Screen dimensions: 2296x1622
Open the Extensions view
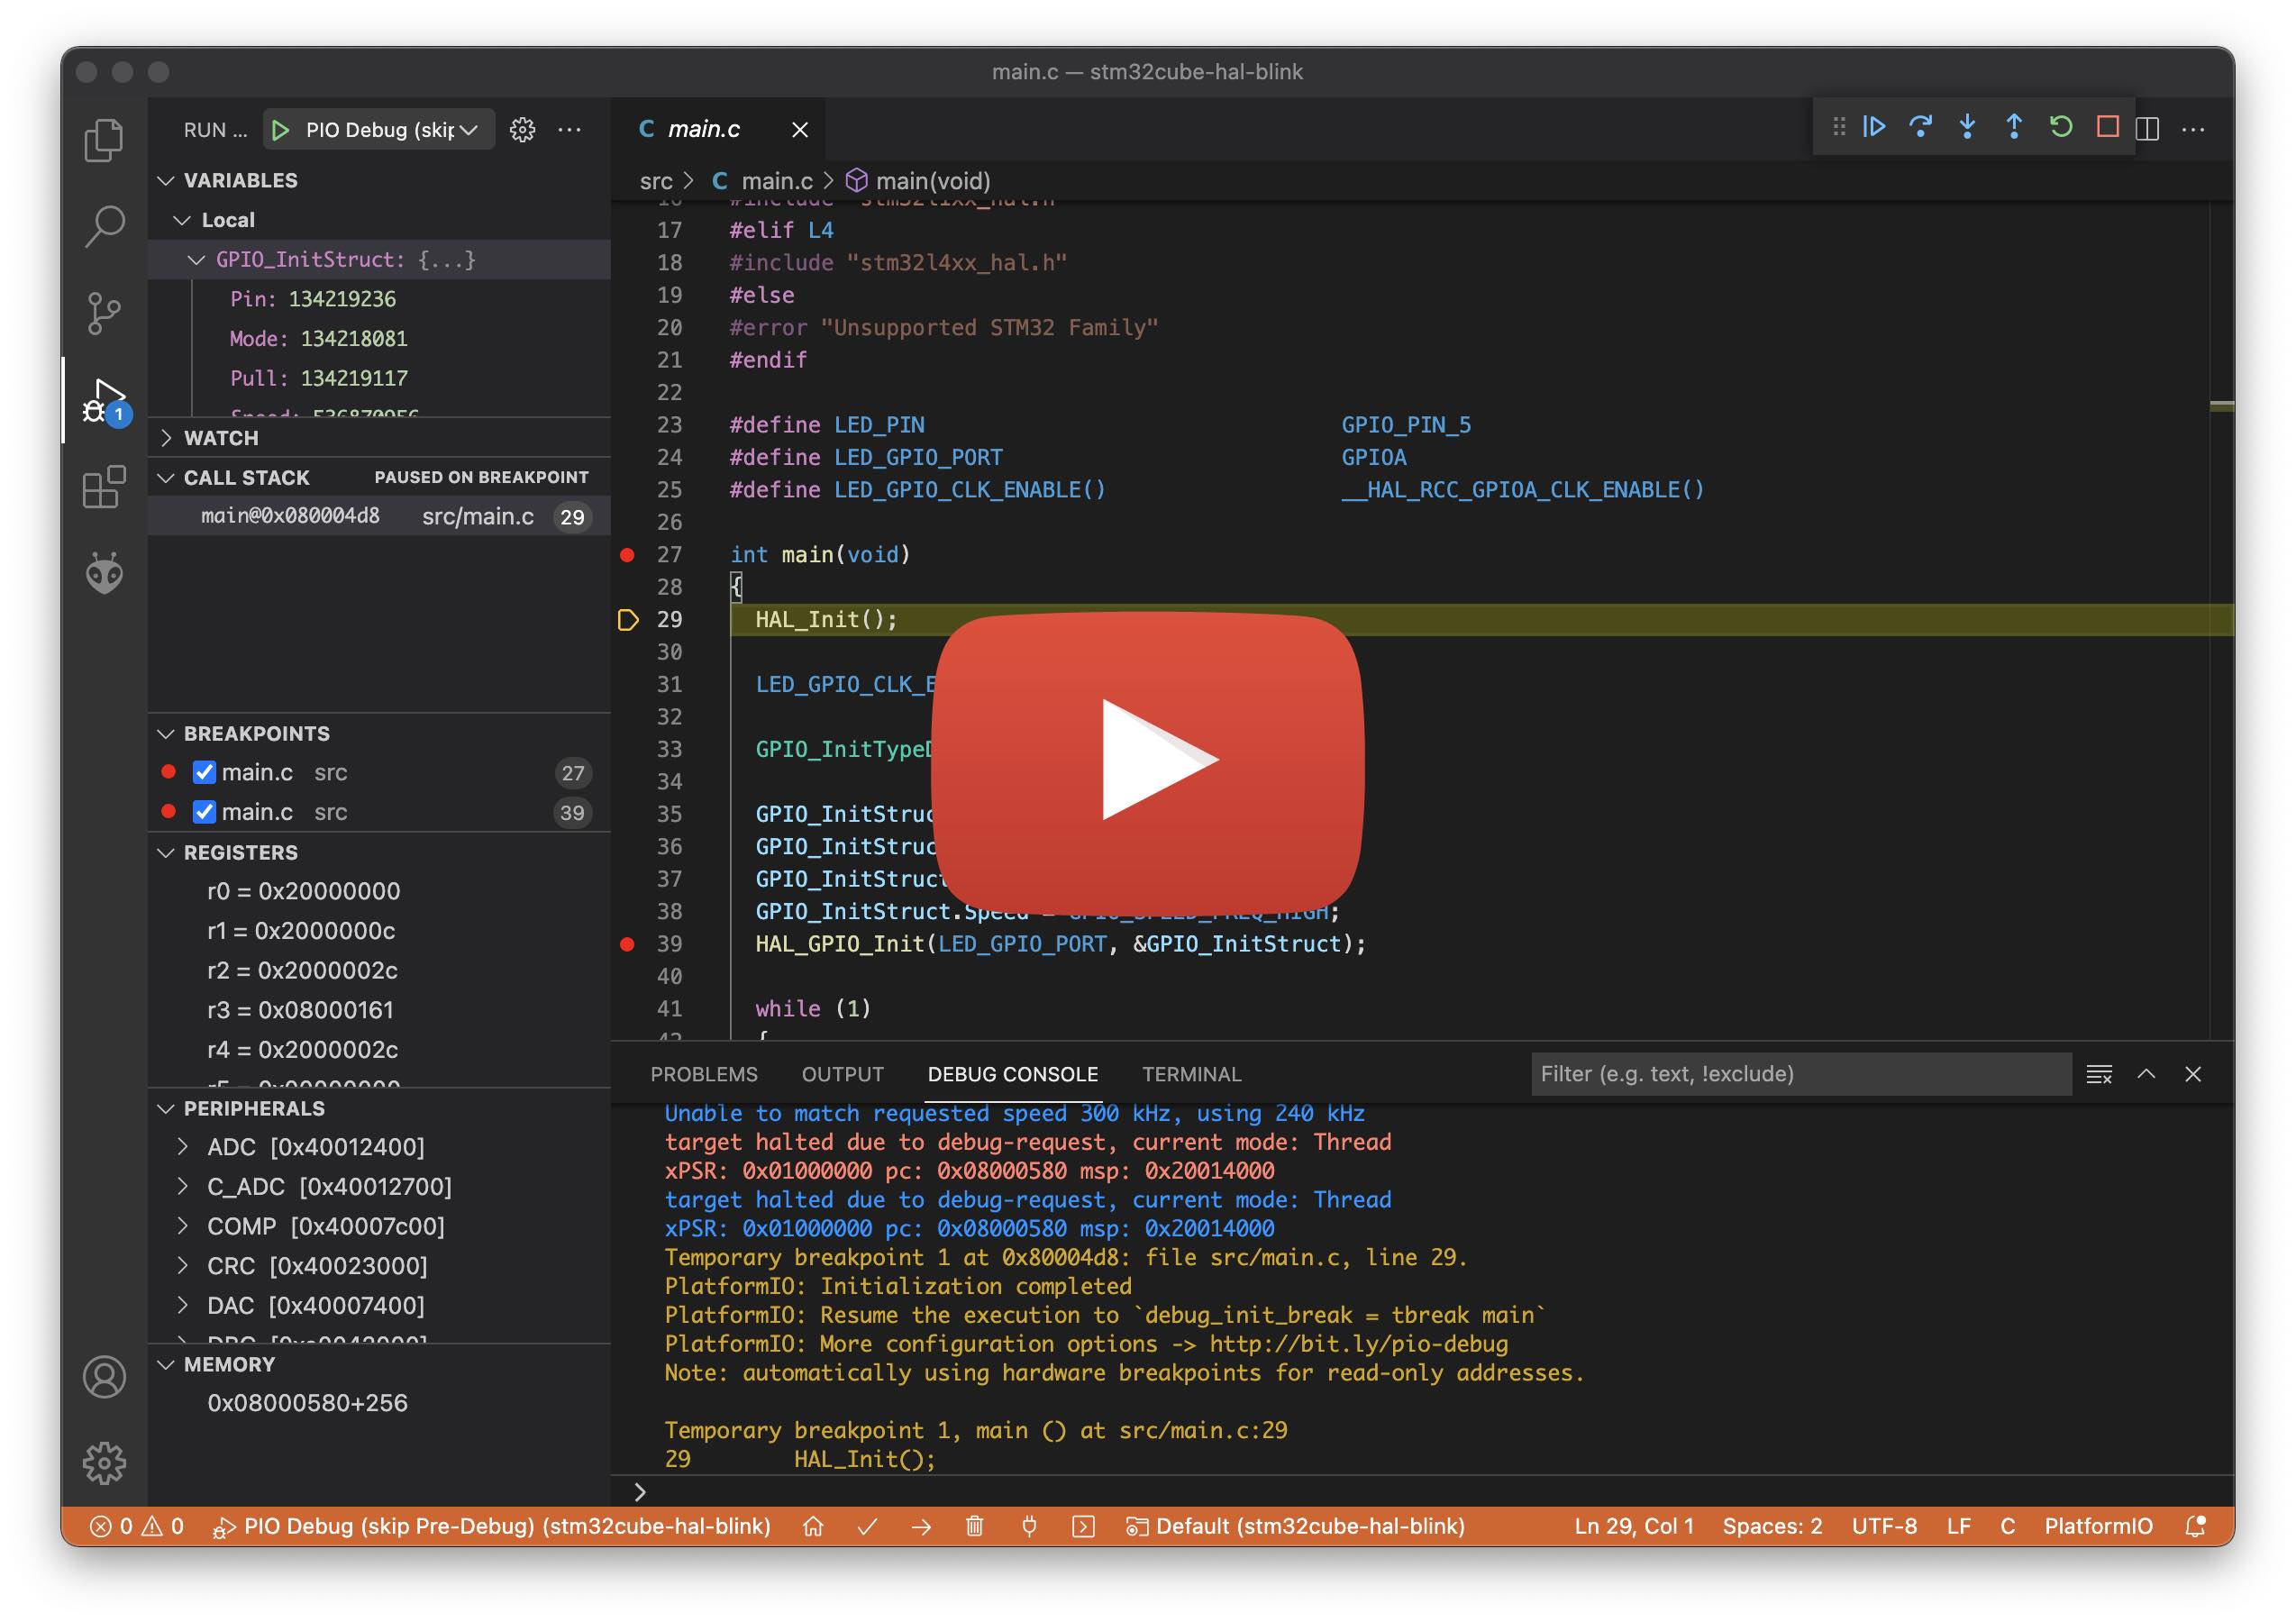(104, 487)
